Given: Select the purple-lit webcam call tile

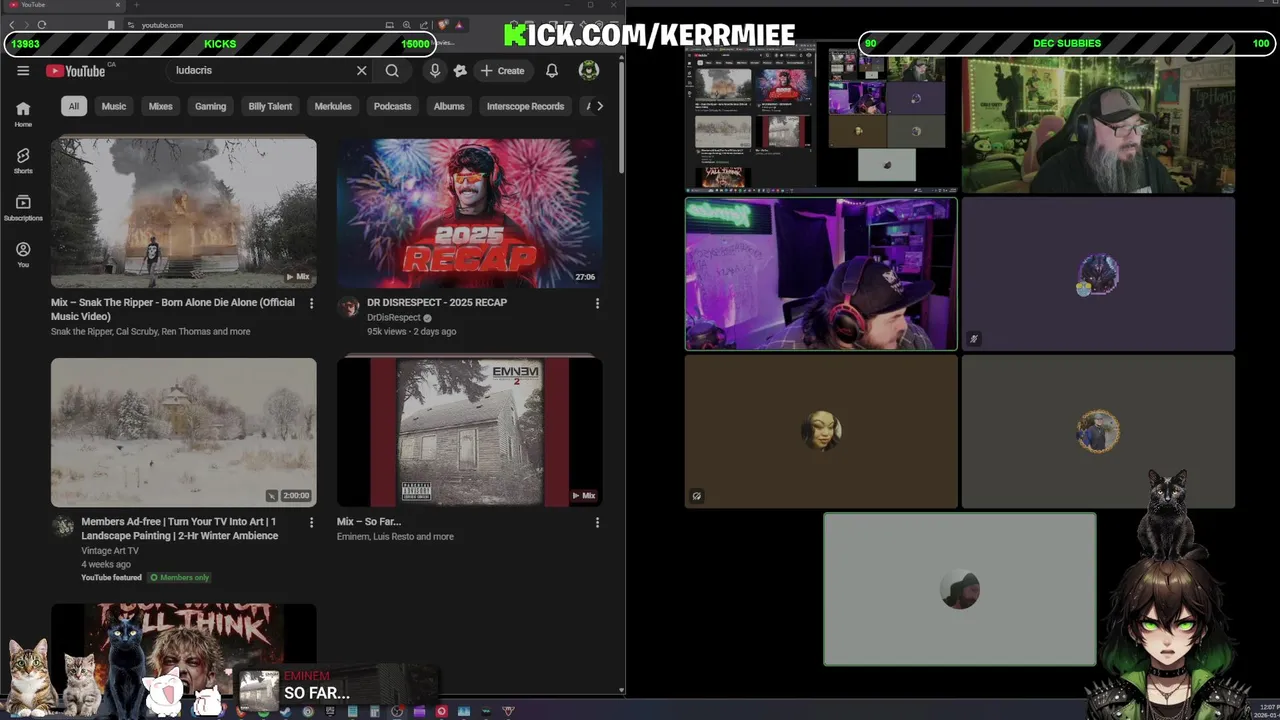Looking at the screenshot, I should pos(821,274).
